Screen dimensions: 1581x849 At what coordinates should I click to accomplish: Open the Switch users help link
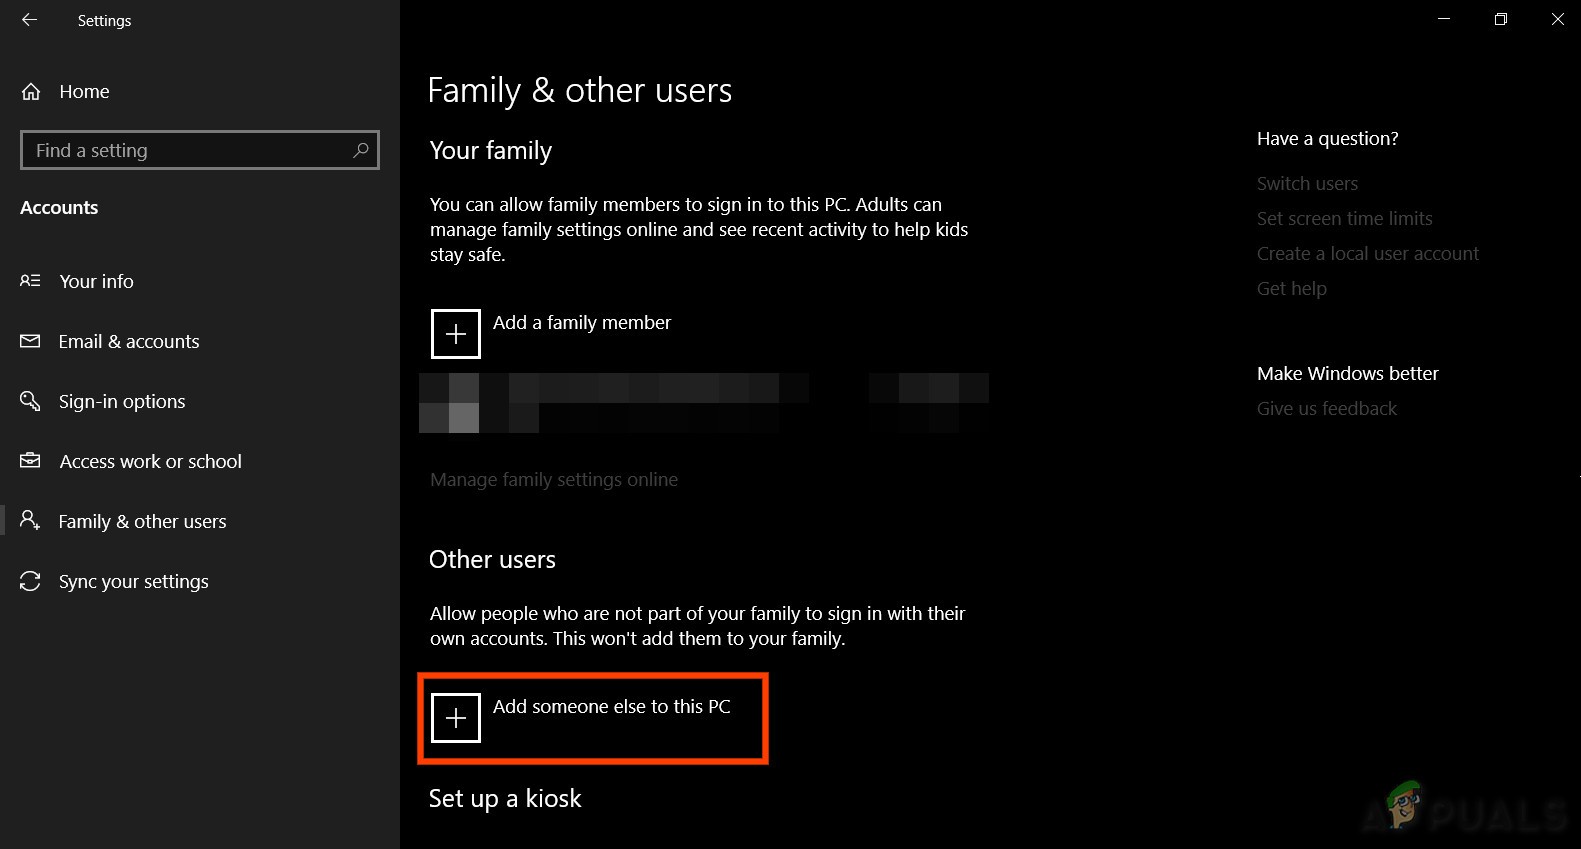click(1307, 184)
